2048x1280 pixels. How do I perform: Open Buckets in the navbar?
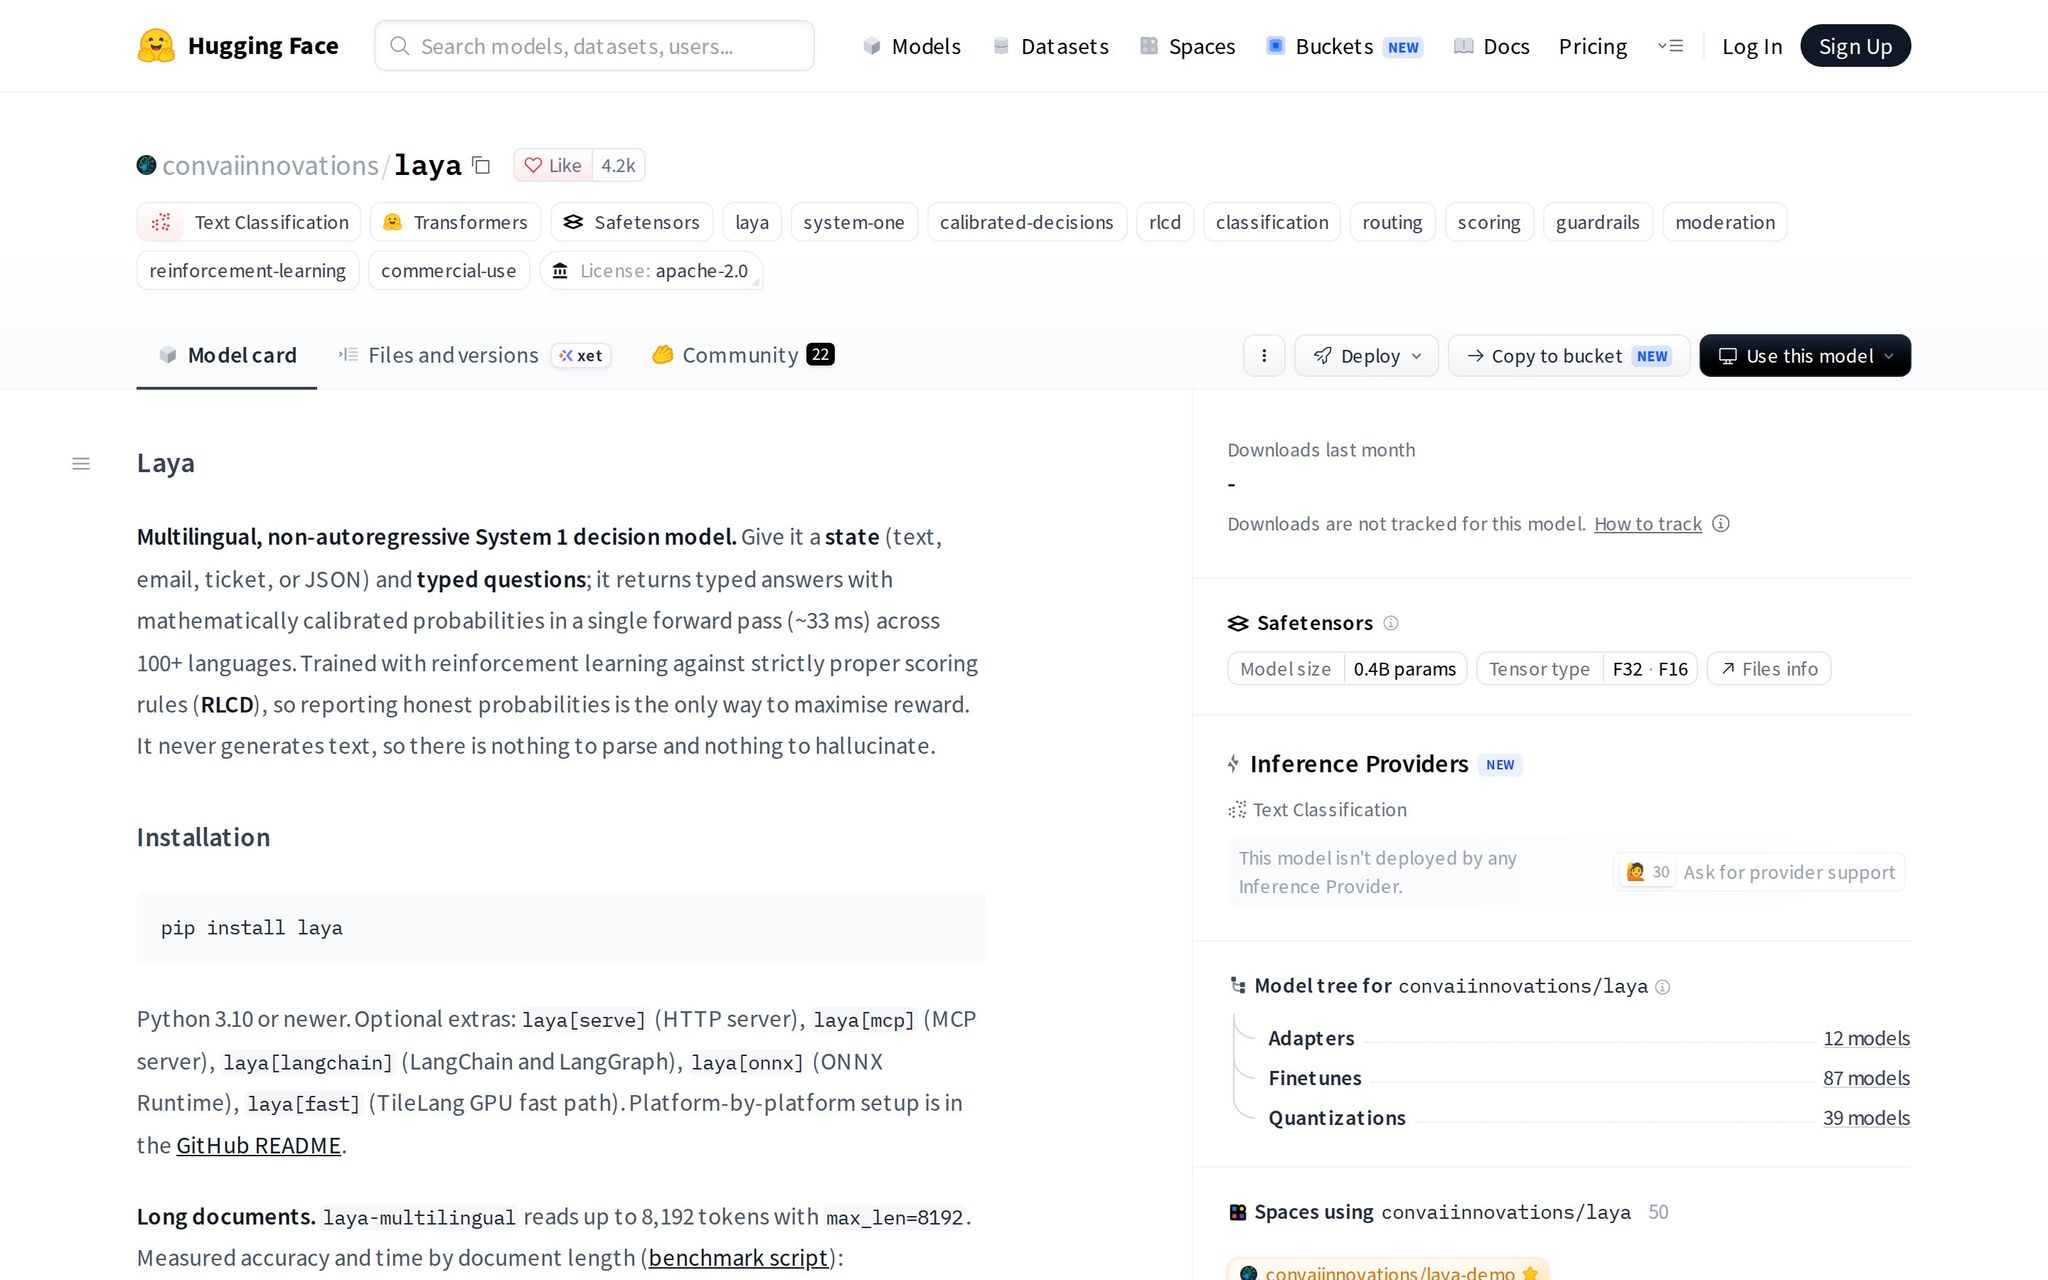[x=1345, y=46]
